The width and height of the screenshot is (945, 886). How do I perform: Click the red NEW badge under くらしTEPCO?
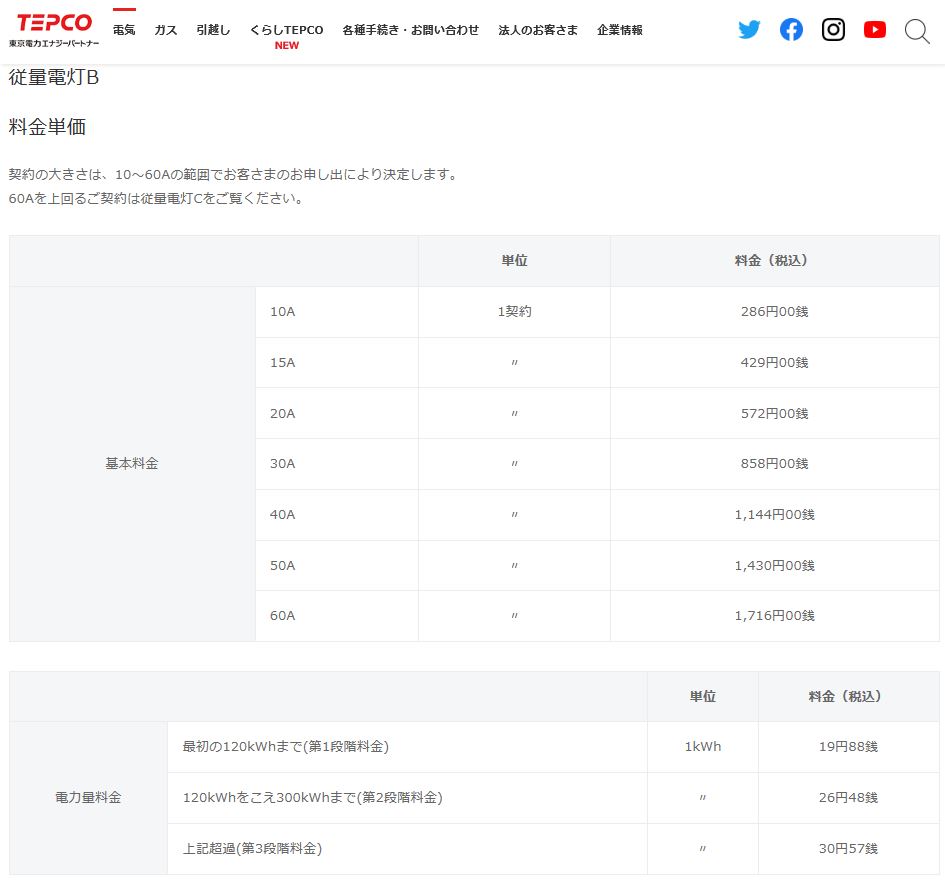click(x=287, y=46)
